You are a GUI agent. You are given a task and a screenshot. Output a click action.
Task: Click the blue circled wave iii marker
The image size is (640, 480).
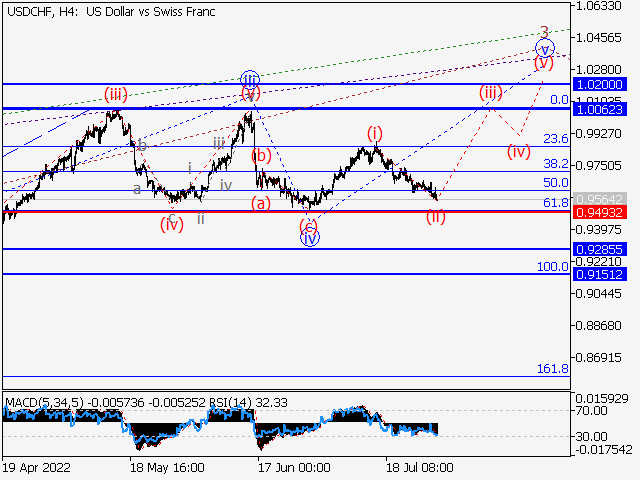(x=250, y=78)
